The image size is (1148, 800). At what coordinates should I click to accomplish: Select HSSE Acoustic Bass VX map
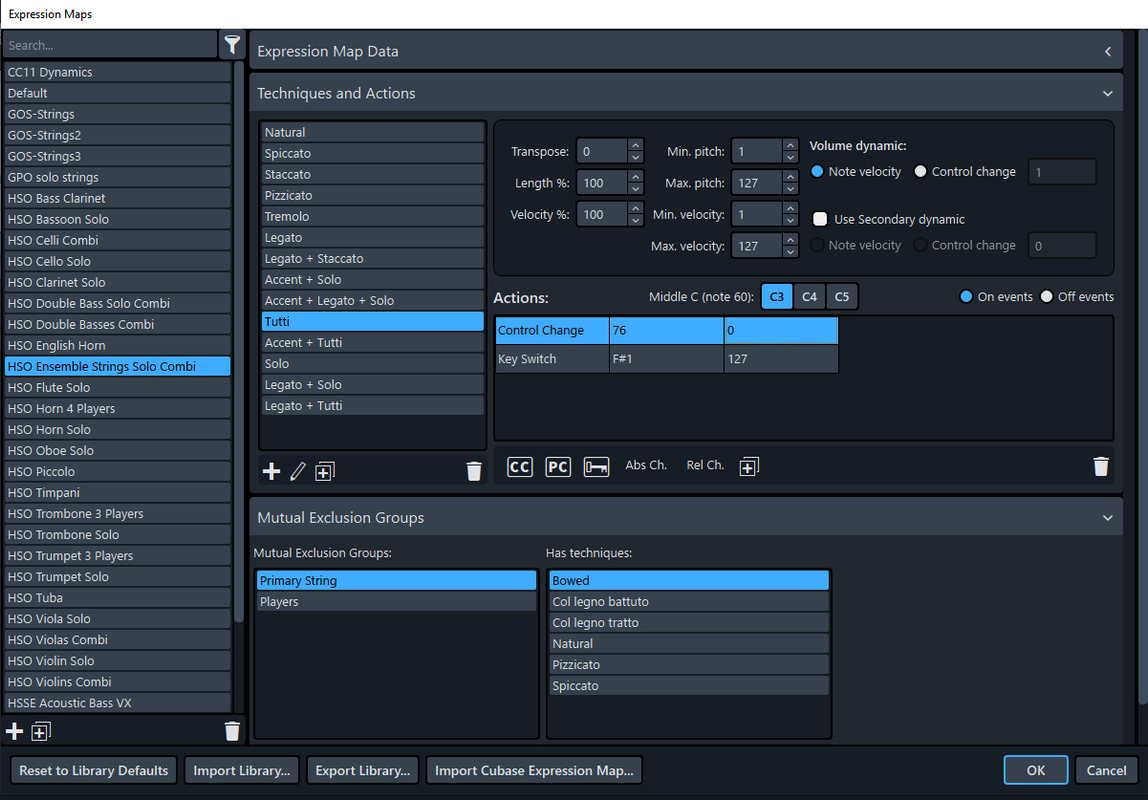(x=117, y=703)
